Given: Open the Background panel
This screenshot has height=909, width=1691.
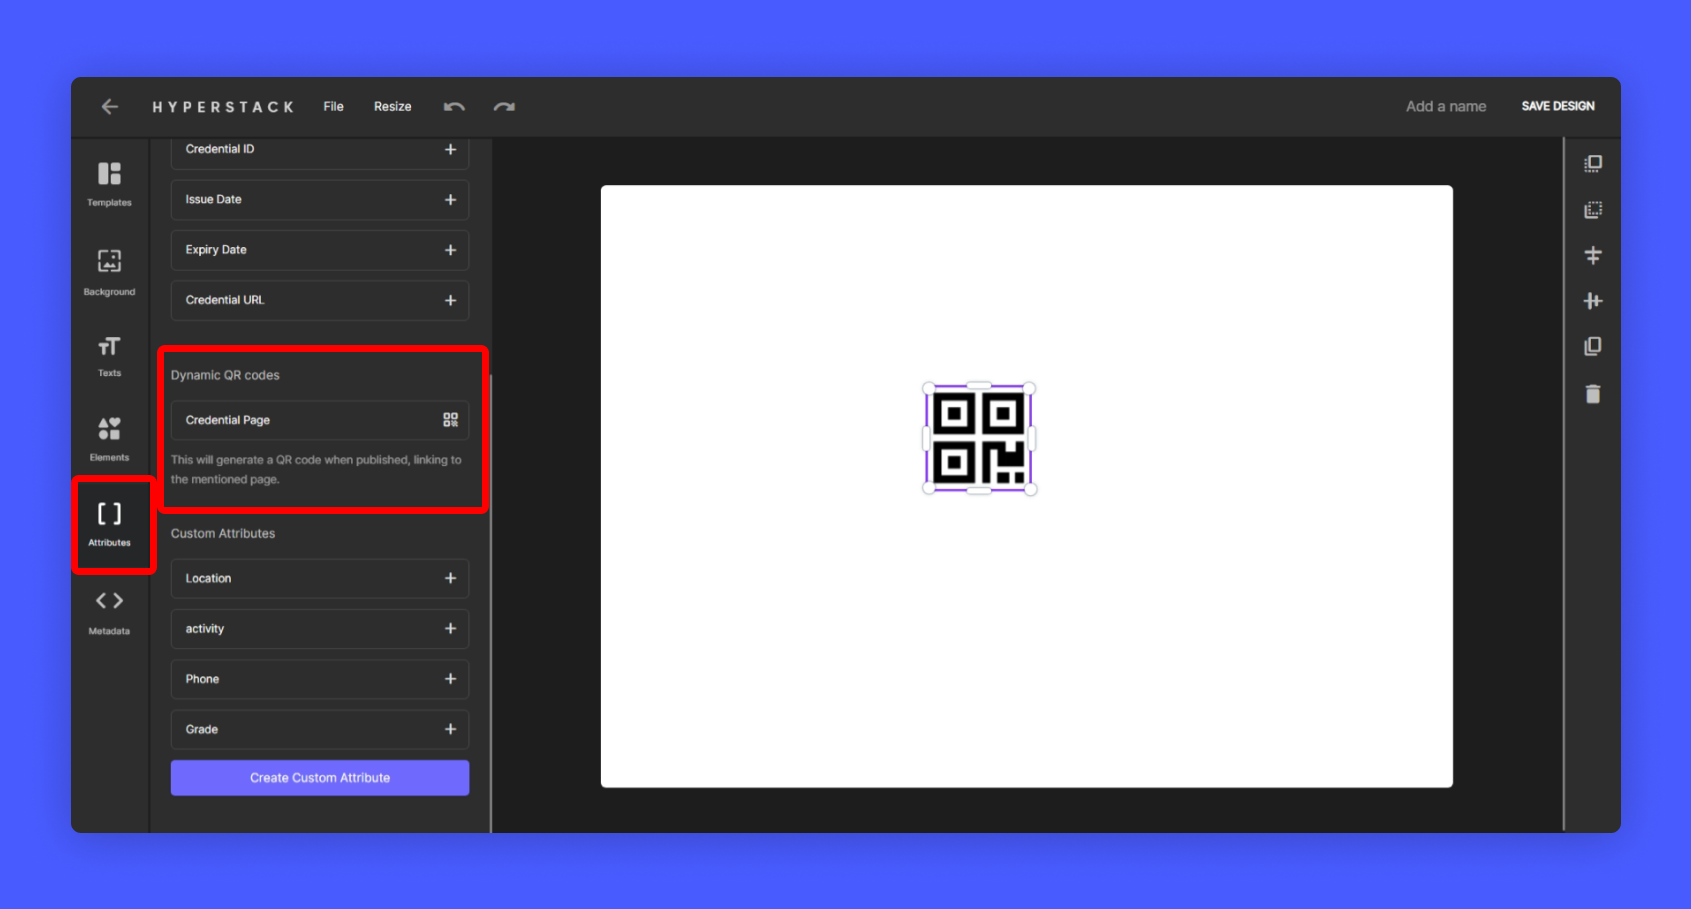Looking at the screenshot, I should point(109,272).
